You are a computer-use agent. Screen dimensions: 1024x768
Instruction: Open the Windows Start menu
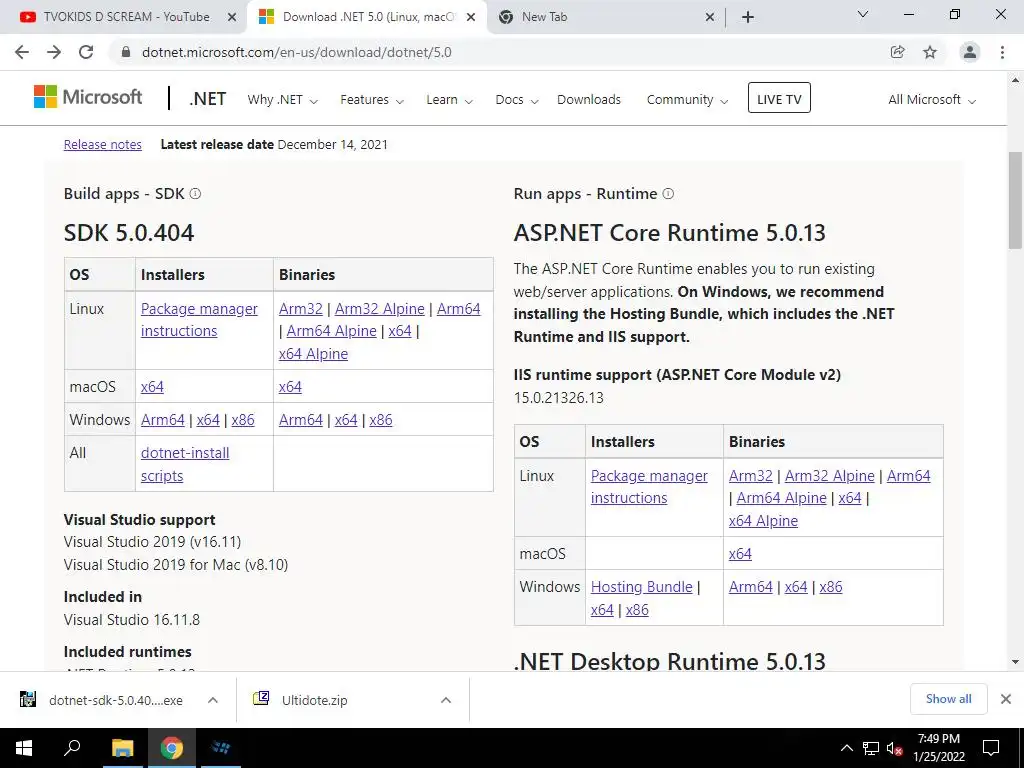click(24, 748)
